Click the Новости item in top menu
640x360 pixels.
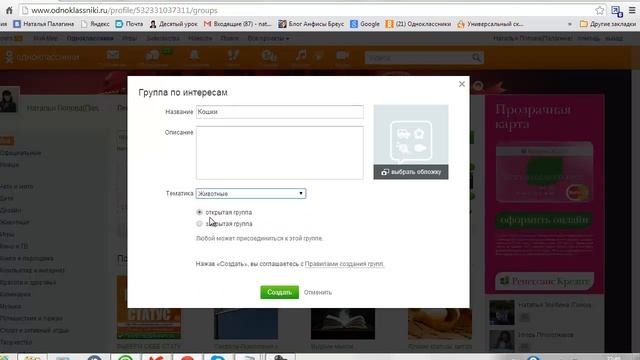[x=200, y=38]
